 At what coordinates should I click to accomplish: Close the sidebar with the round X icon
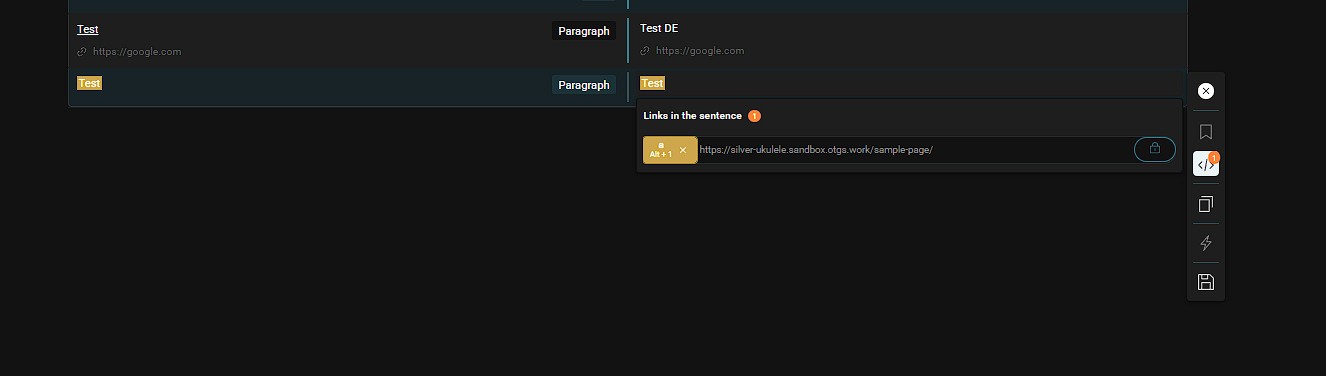pyautogui.click(x=1206, y=91)
